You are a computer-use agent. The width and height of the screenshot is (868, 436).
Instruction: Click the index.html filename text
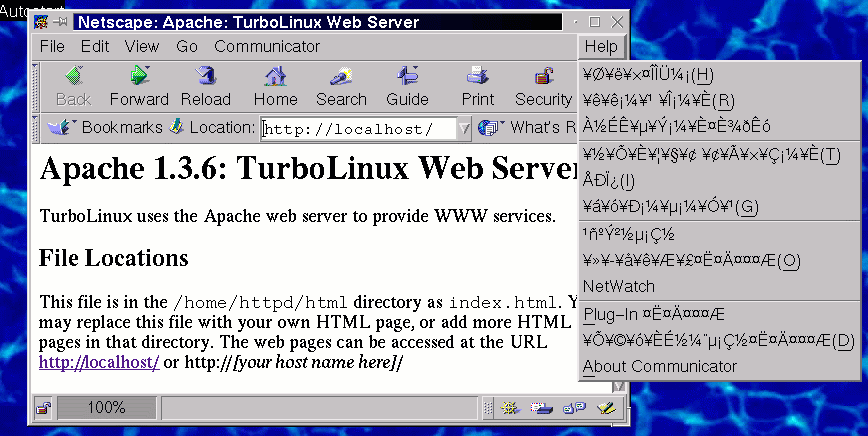[x=502, y=303]
